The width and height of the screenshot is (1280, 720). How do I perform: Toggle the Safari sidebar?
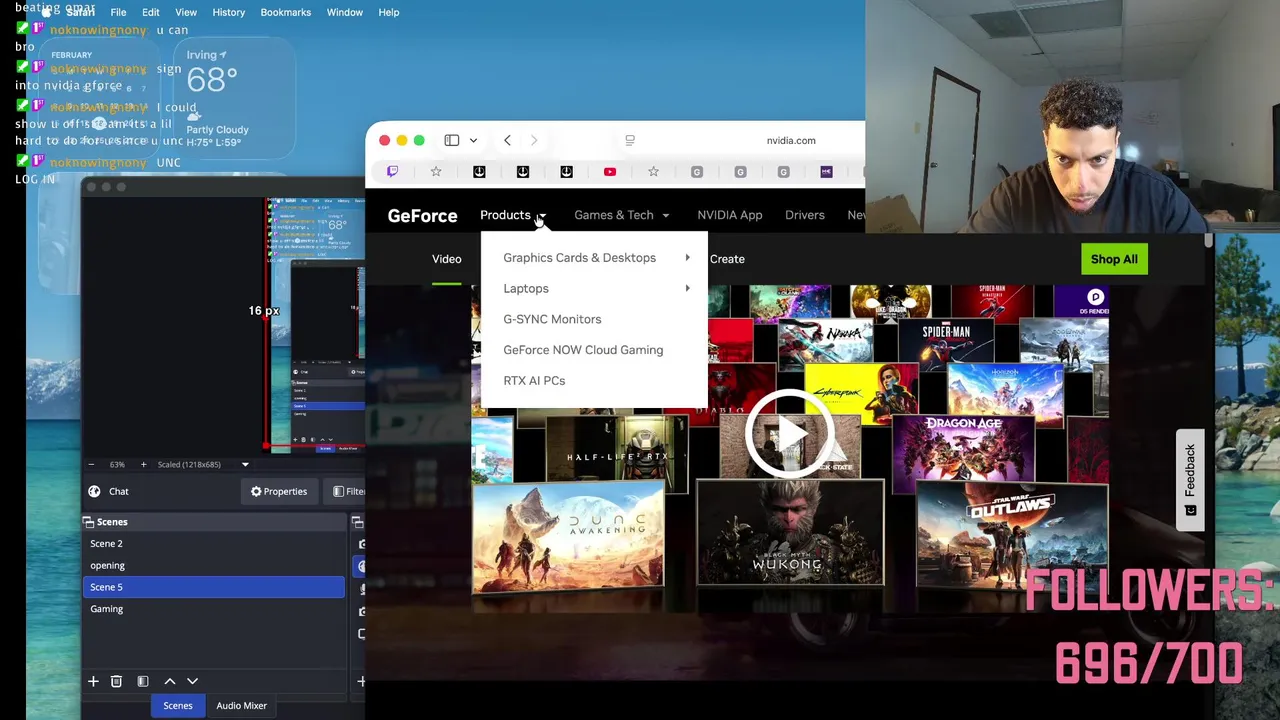(x=452, y=141)
